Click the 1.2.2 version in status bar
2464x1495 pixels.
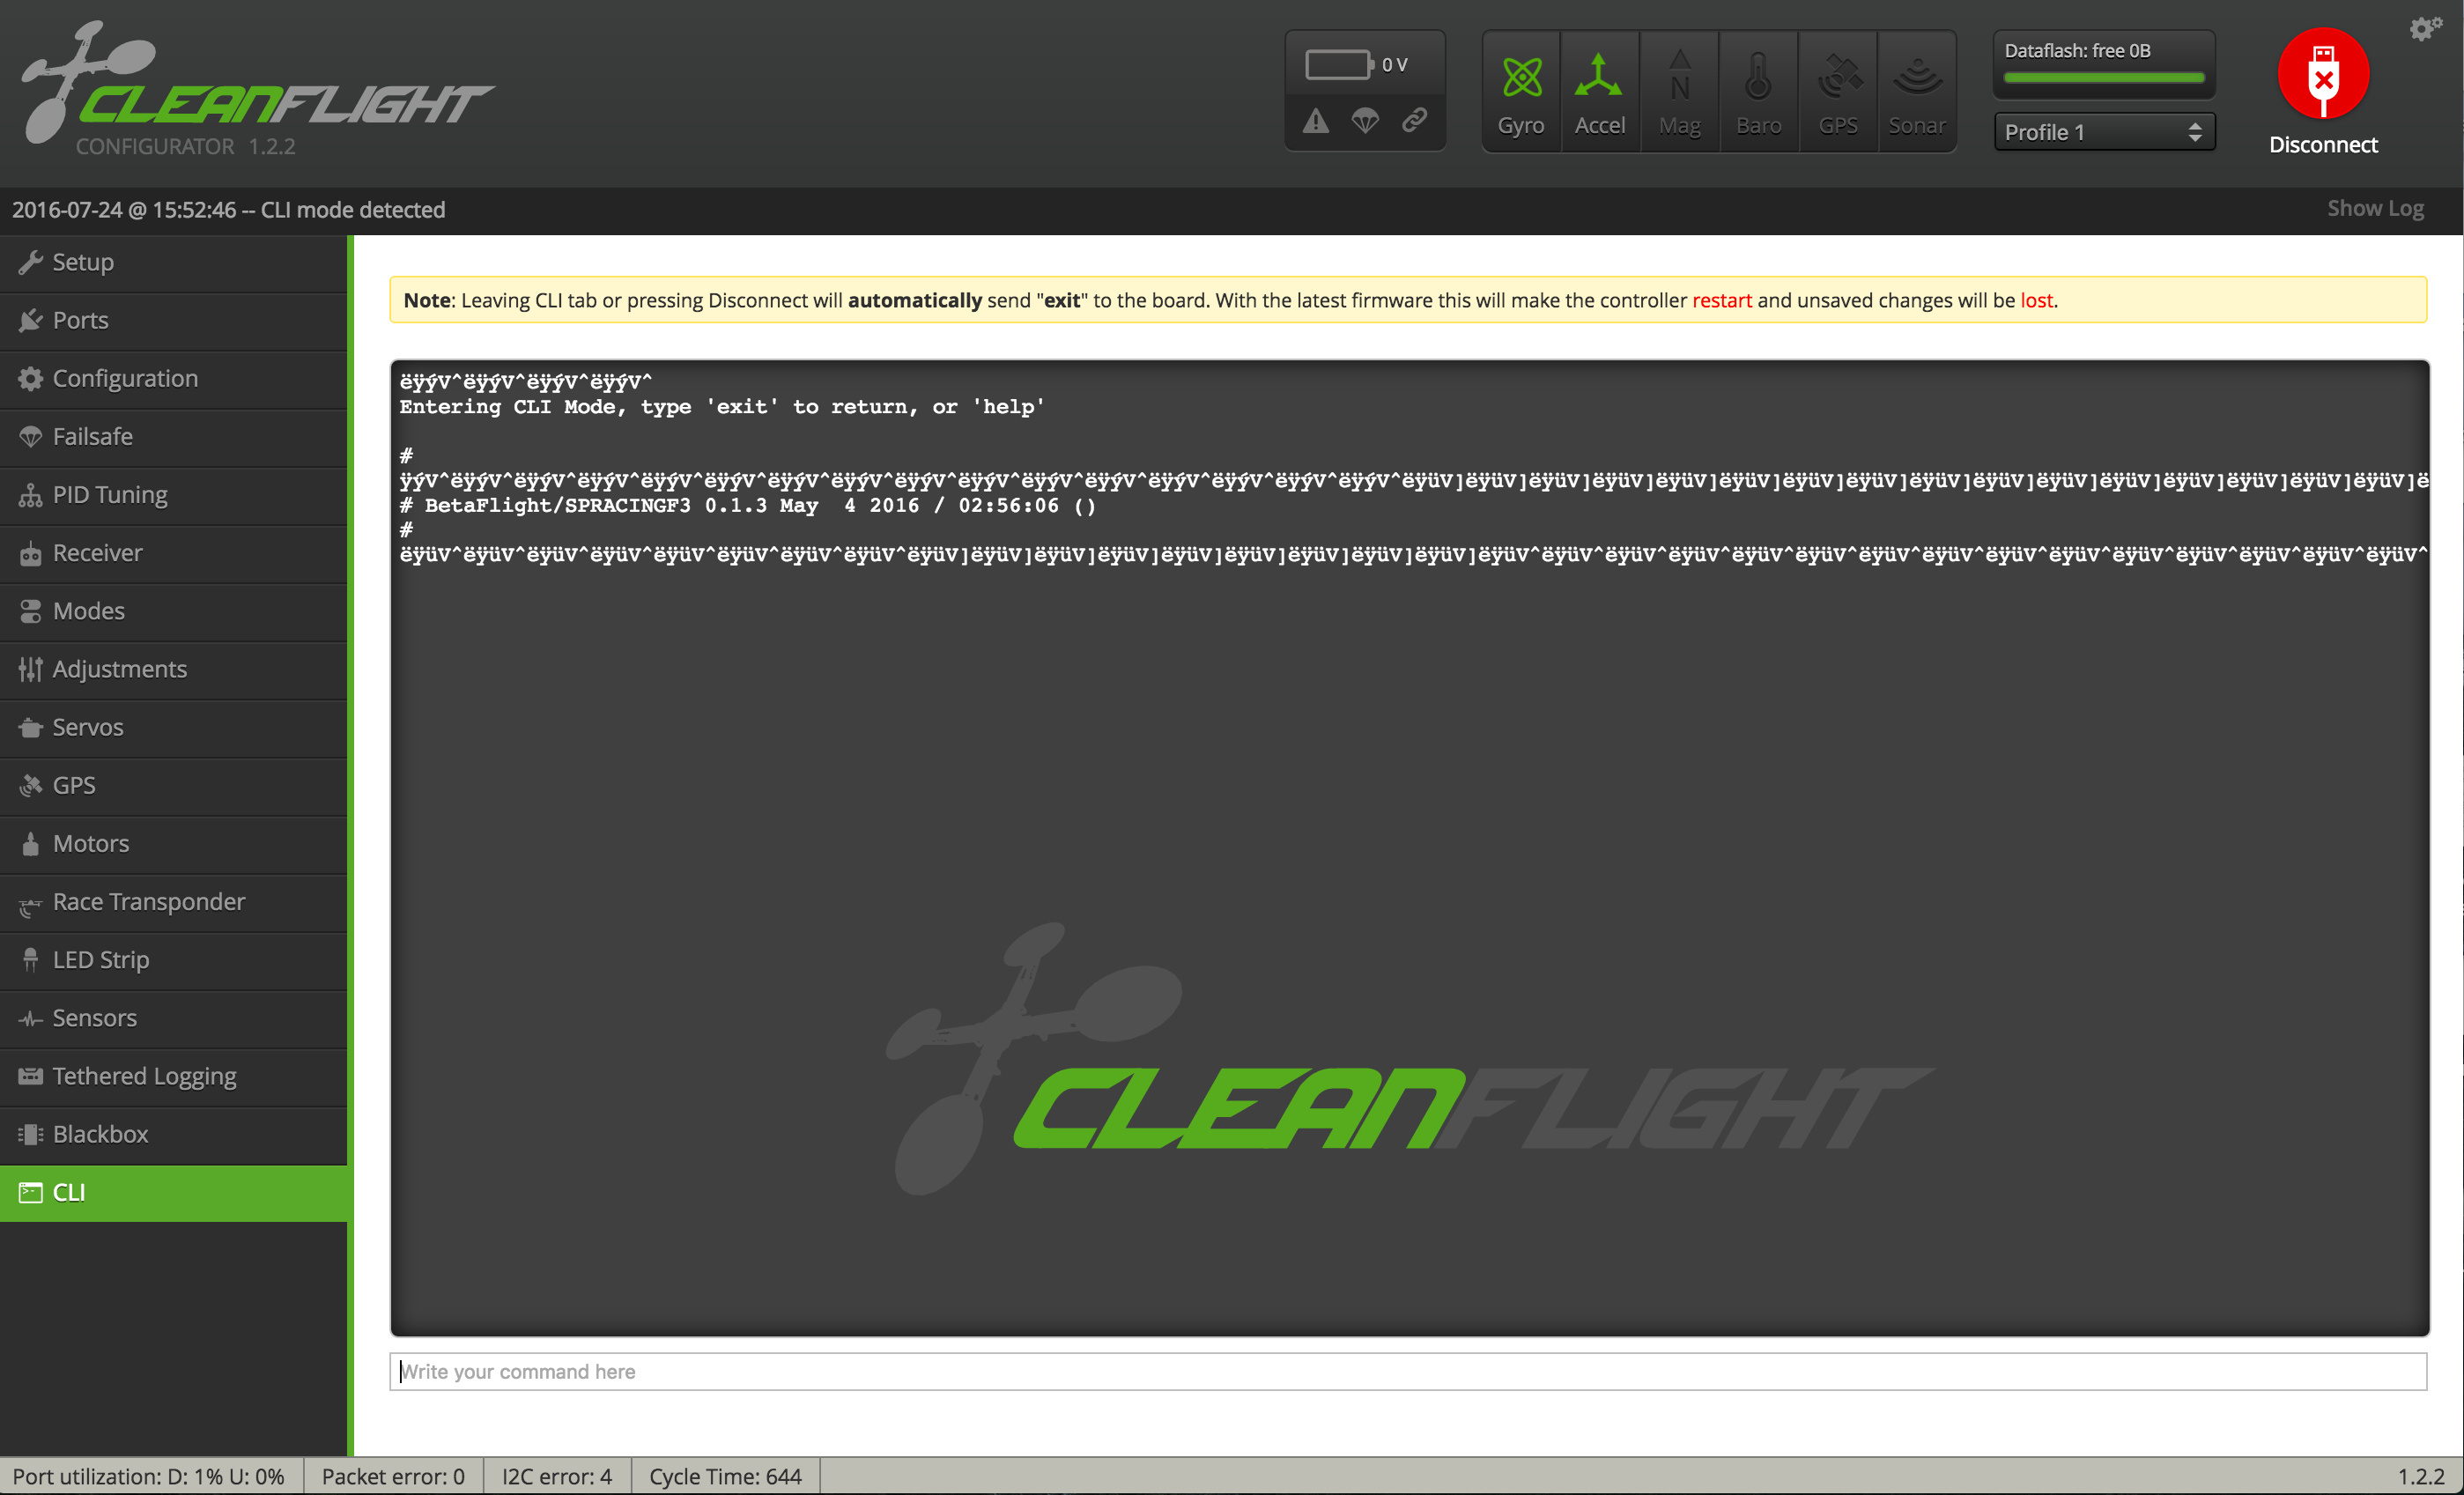point(2420,1476)
